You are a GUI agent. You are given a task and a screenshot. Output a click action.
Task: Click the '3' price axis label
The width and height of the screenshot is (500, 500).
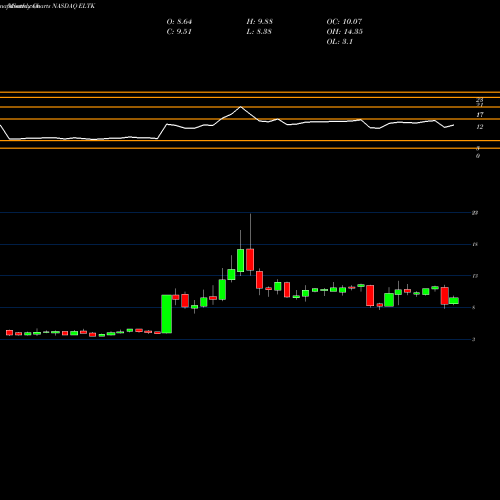coord(474,339)
